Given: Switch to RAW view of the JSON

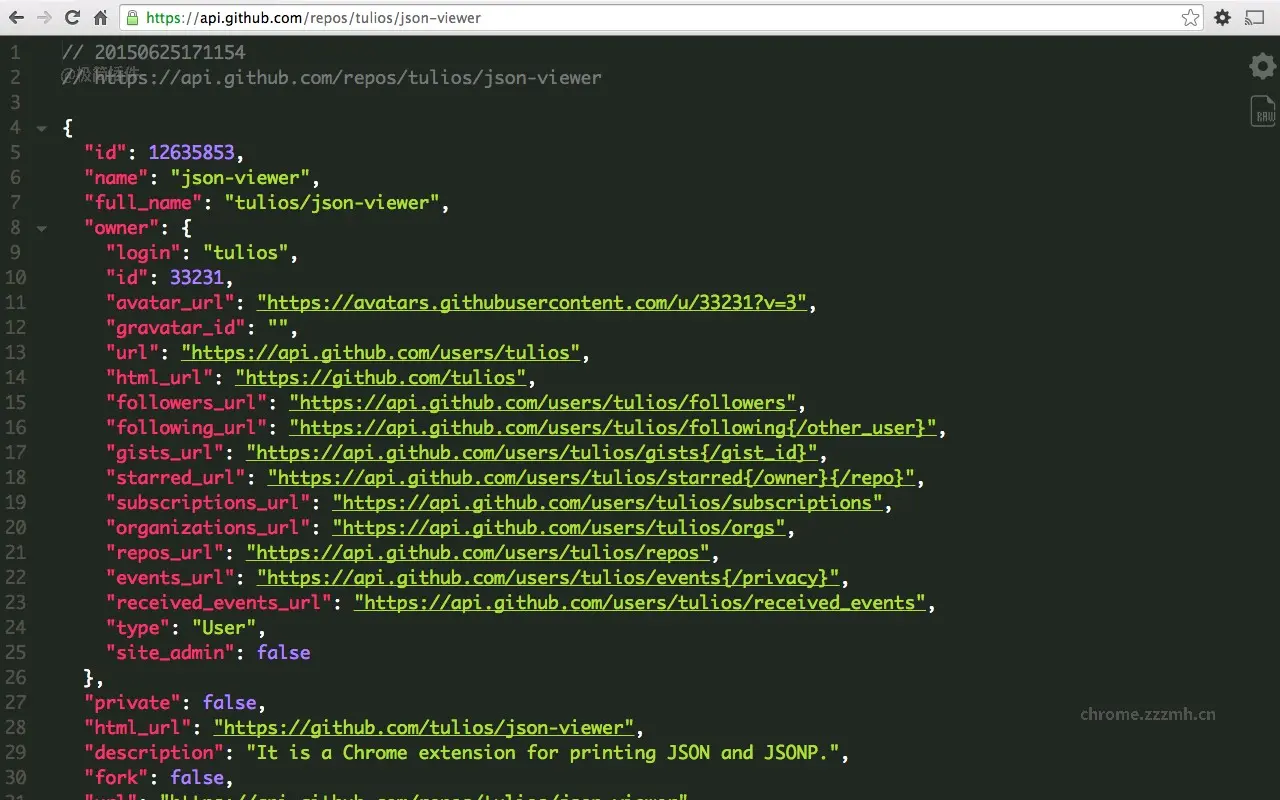Looking at the screenshot, I should 1261,110.
